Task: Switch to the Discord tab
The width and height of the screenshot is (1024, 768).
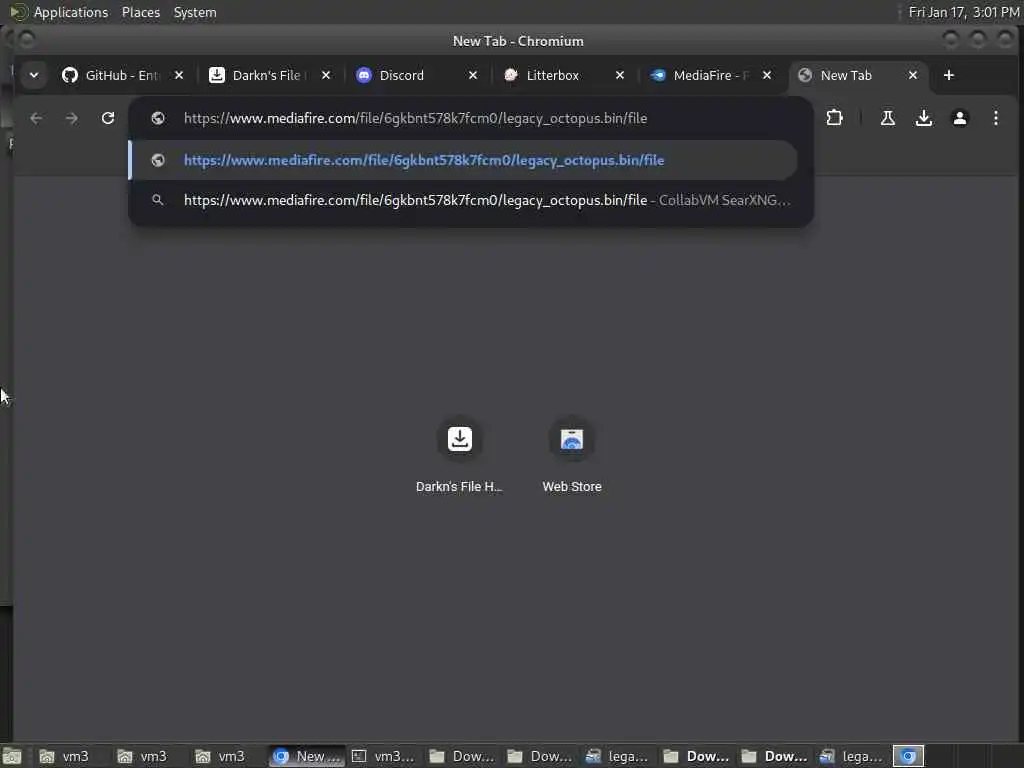Action: 416,75
